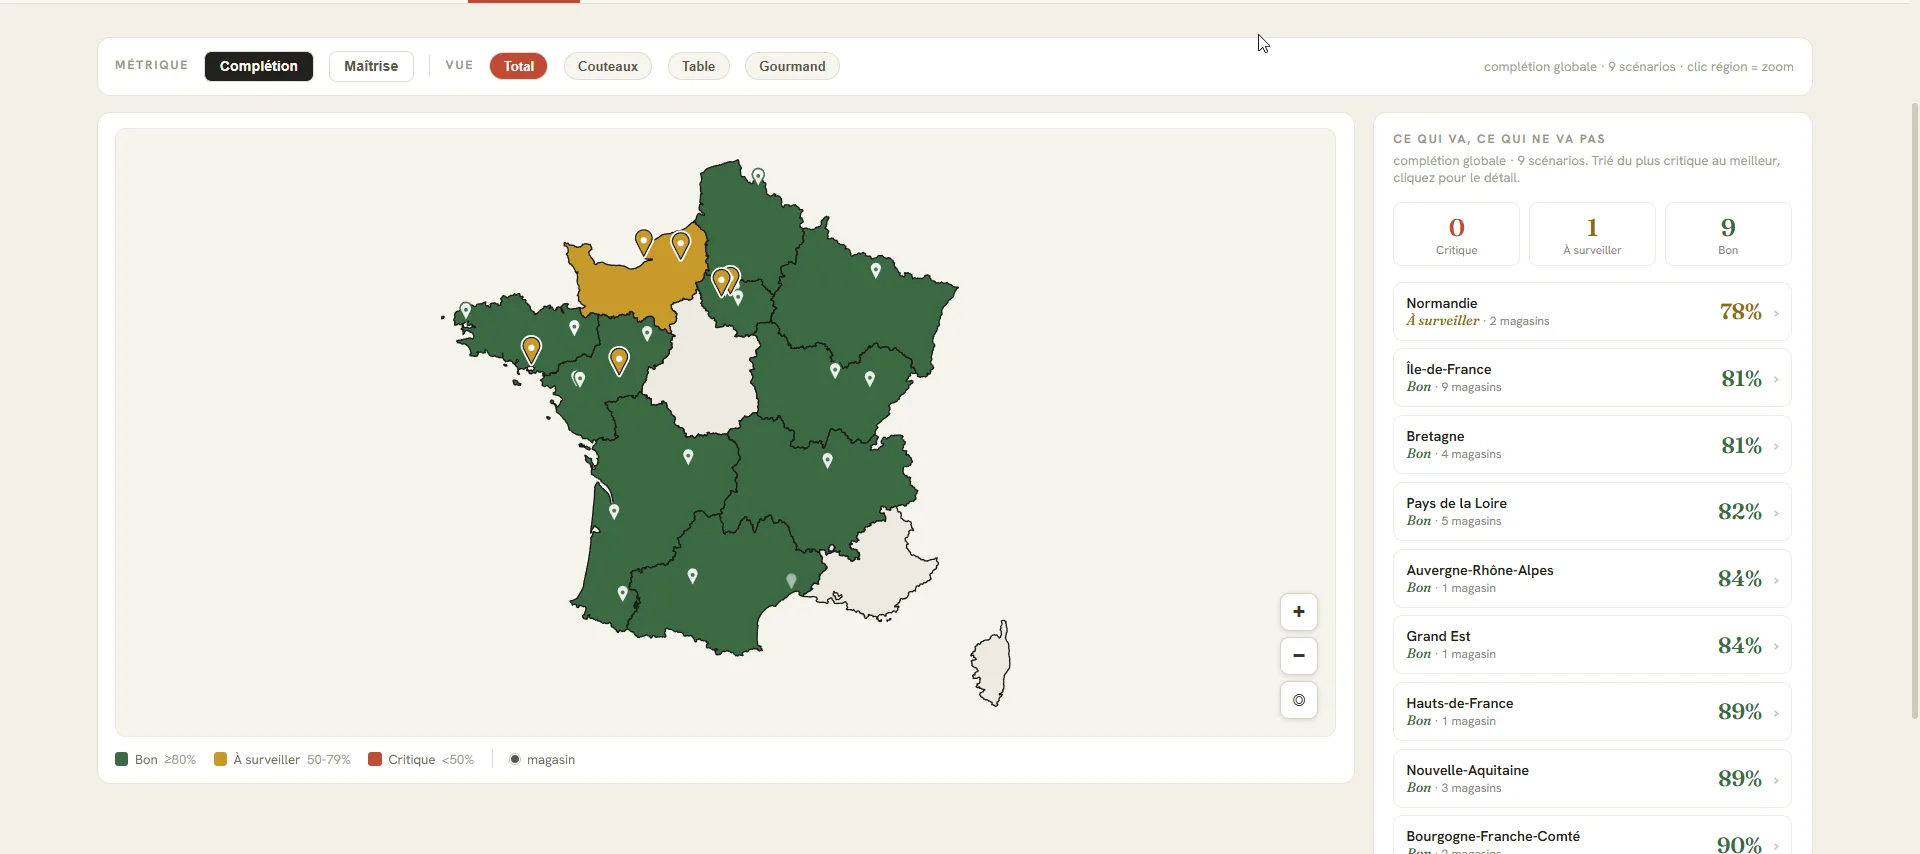Click the green Bon legend swatch
This screenshot has height=854, width=1920.
pos(122,759)
